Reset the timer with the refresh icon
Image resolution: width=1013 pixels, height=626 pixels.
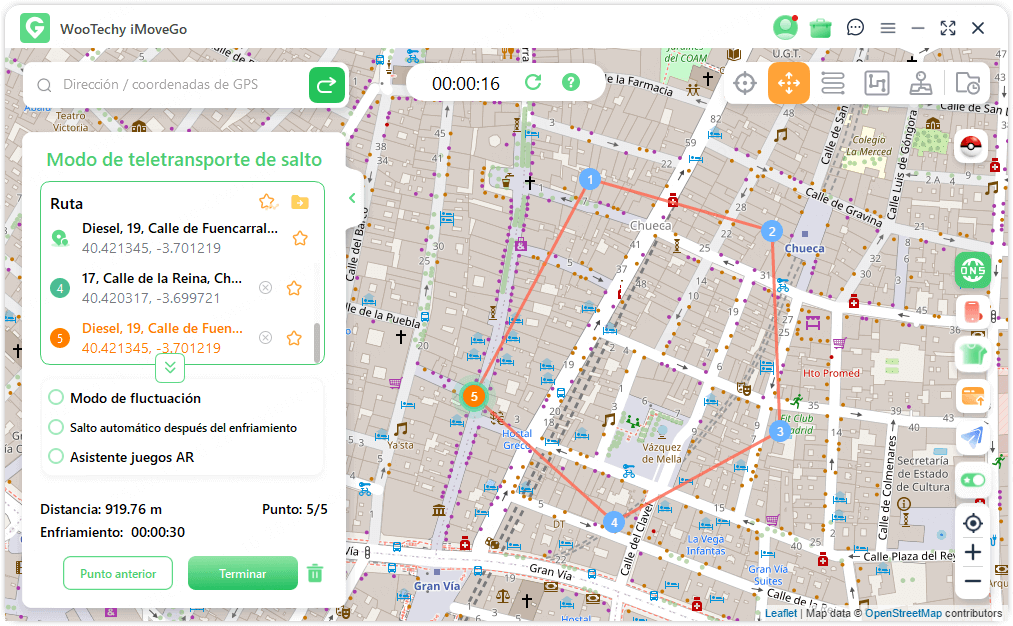[x=533, y=83]
